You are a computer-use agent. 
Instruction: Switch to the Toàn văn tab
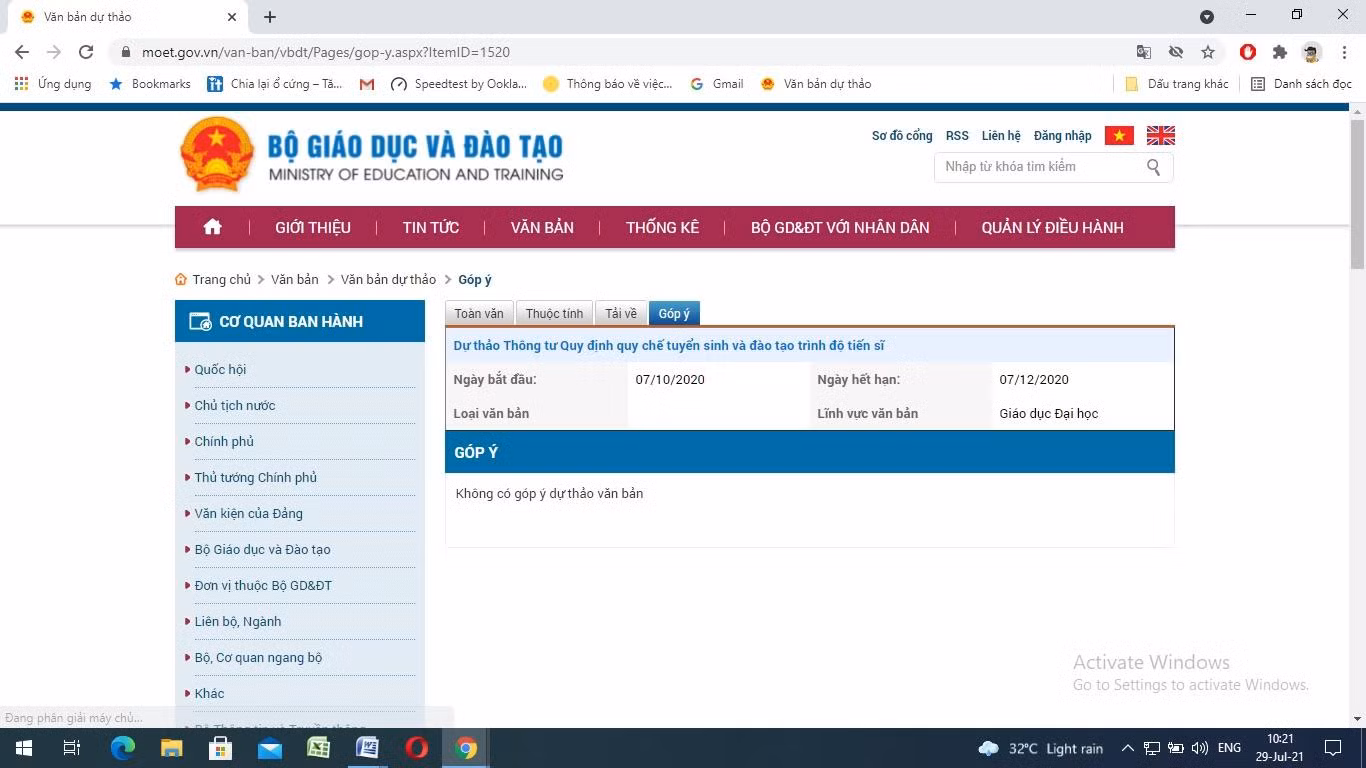tap(479, 314)
